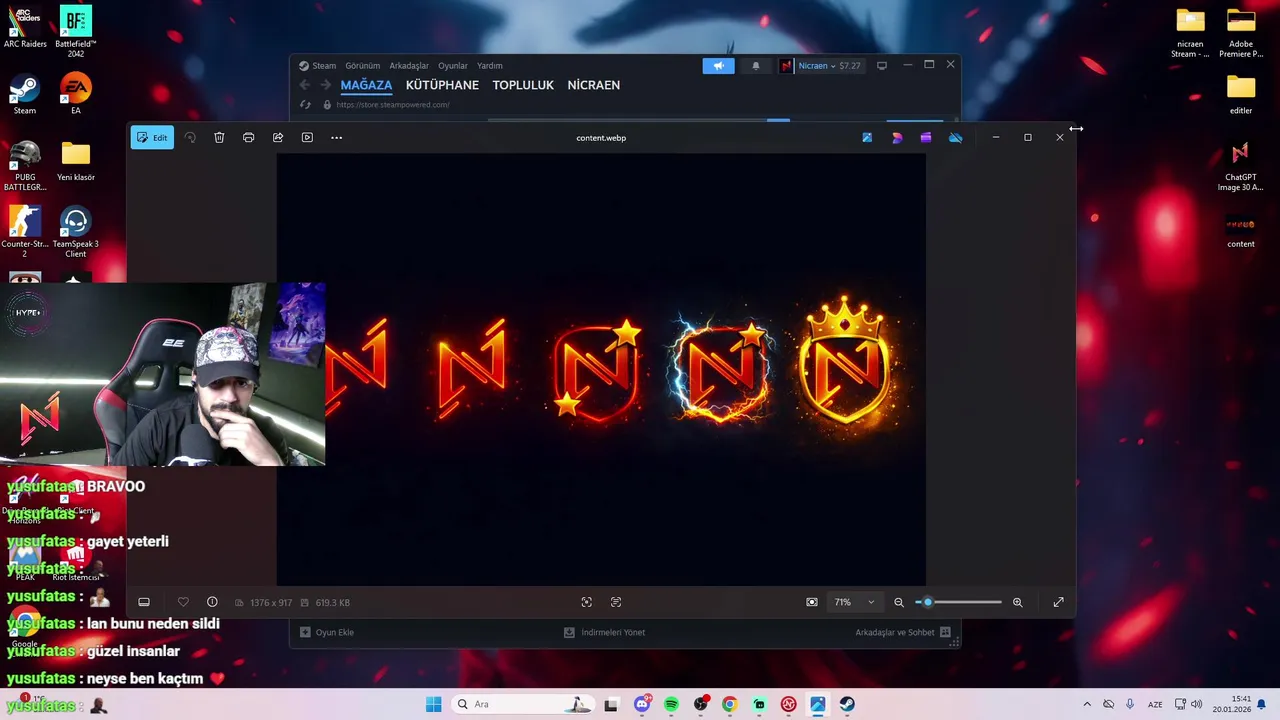Favorite the image with the heart icon
Viewport: 1280px width, 720px height.
(183, 602)
